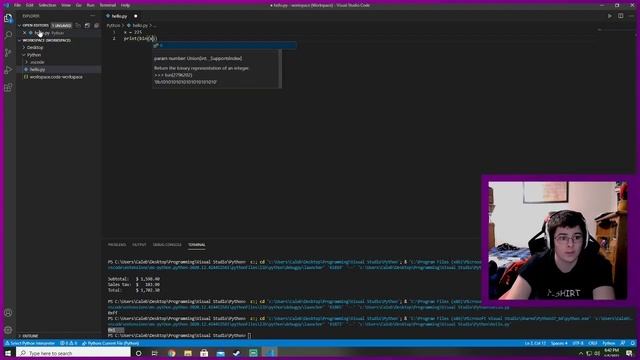The width and height of the screenshot is (640, 360).
Task: Click Select Python Interpreter in status bar
Action: 30,343
